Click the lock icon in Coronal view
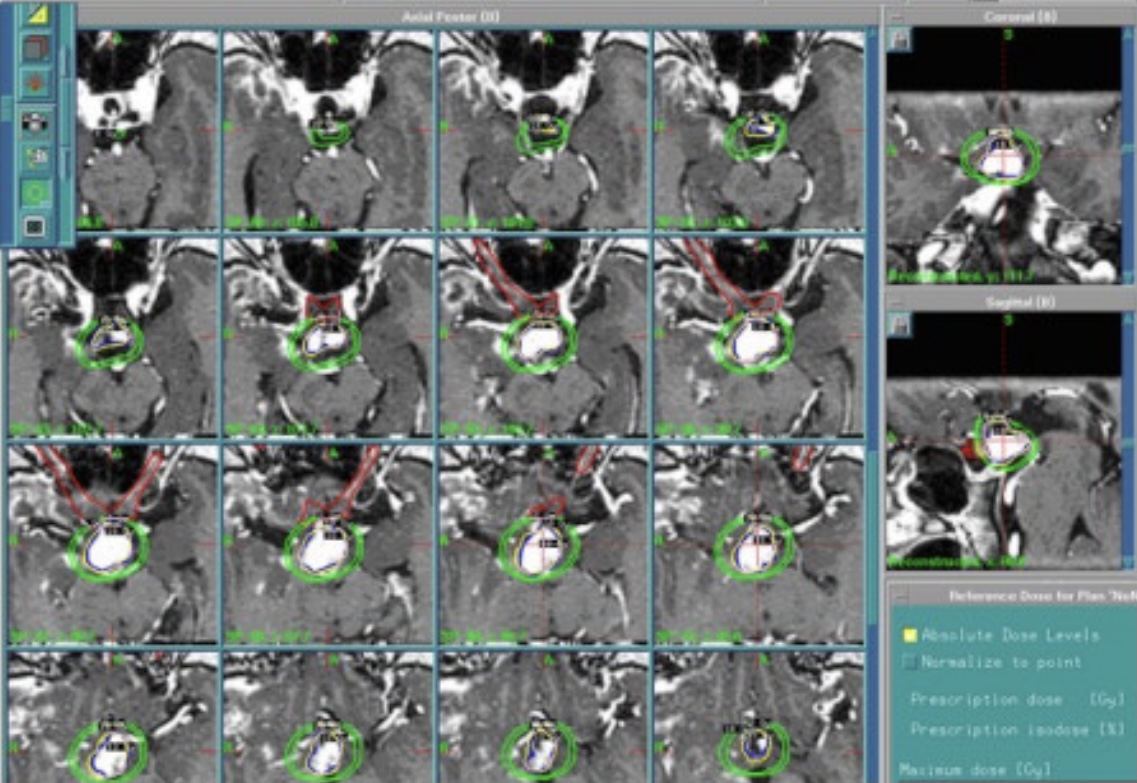Image resolution: width=1137 pixels, height=783 pixels. click(899, 40)
